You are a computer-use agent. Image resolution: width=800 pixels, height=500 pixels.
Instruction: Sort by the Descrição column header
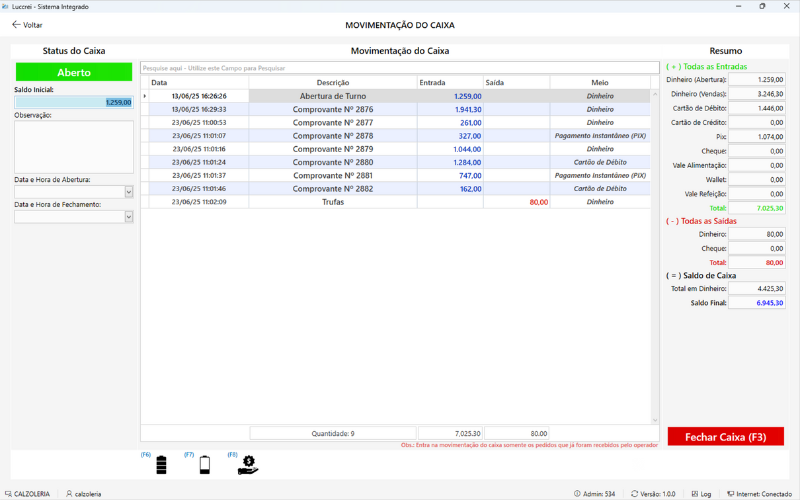click(x=333, y=82)
